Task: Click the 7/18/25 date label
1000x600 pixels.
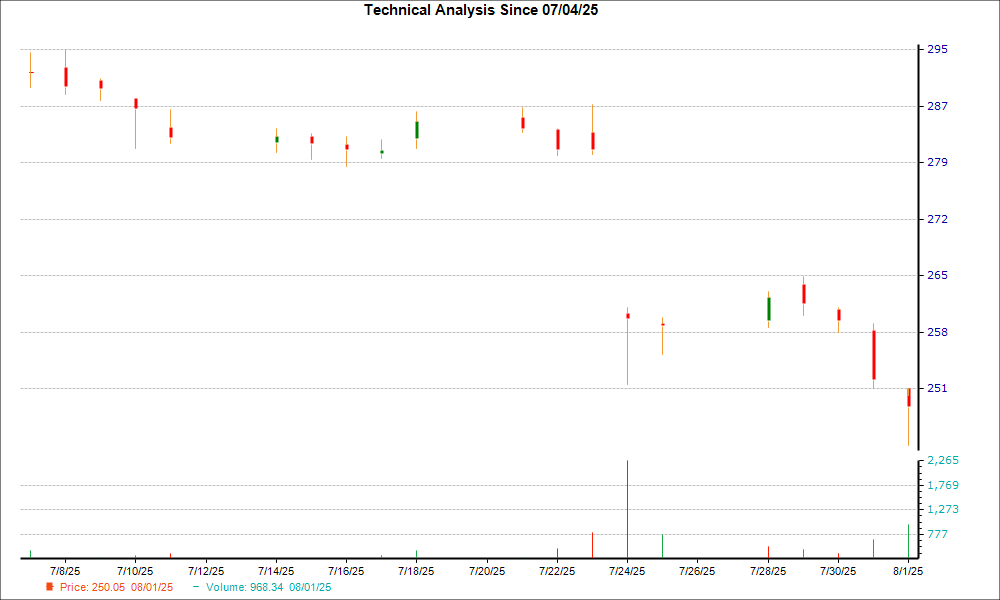Action: [416, 571]
